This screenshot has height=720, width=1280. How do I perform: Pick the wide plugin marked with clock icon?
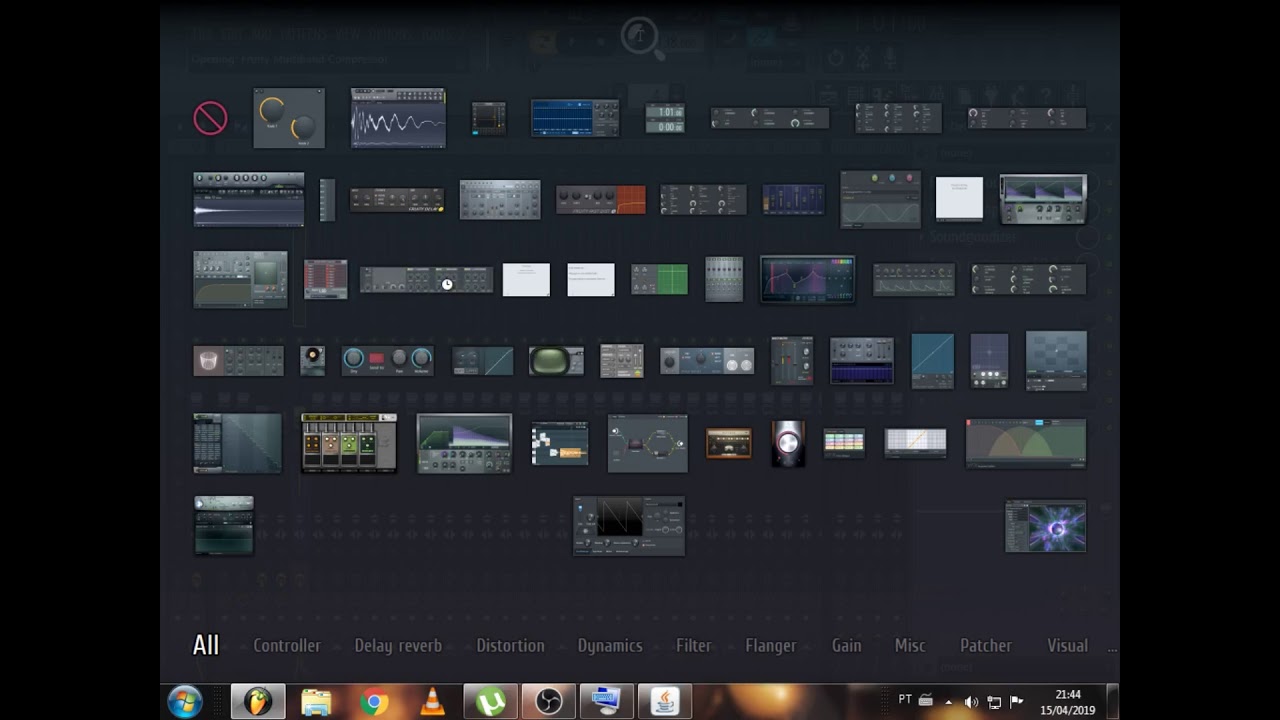pos(426,280)
